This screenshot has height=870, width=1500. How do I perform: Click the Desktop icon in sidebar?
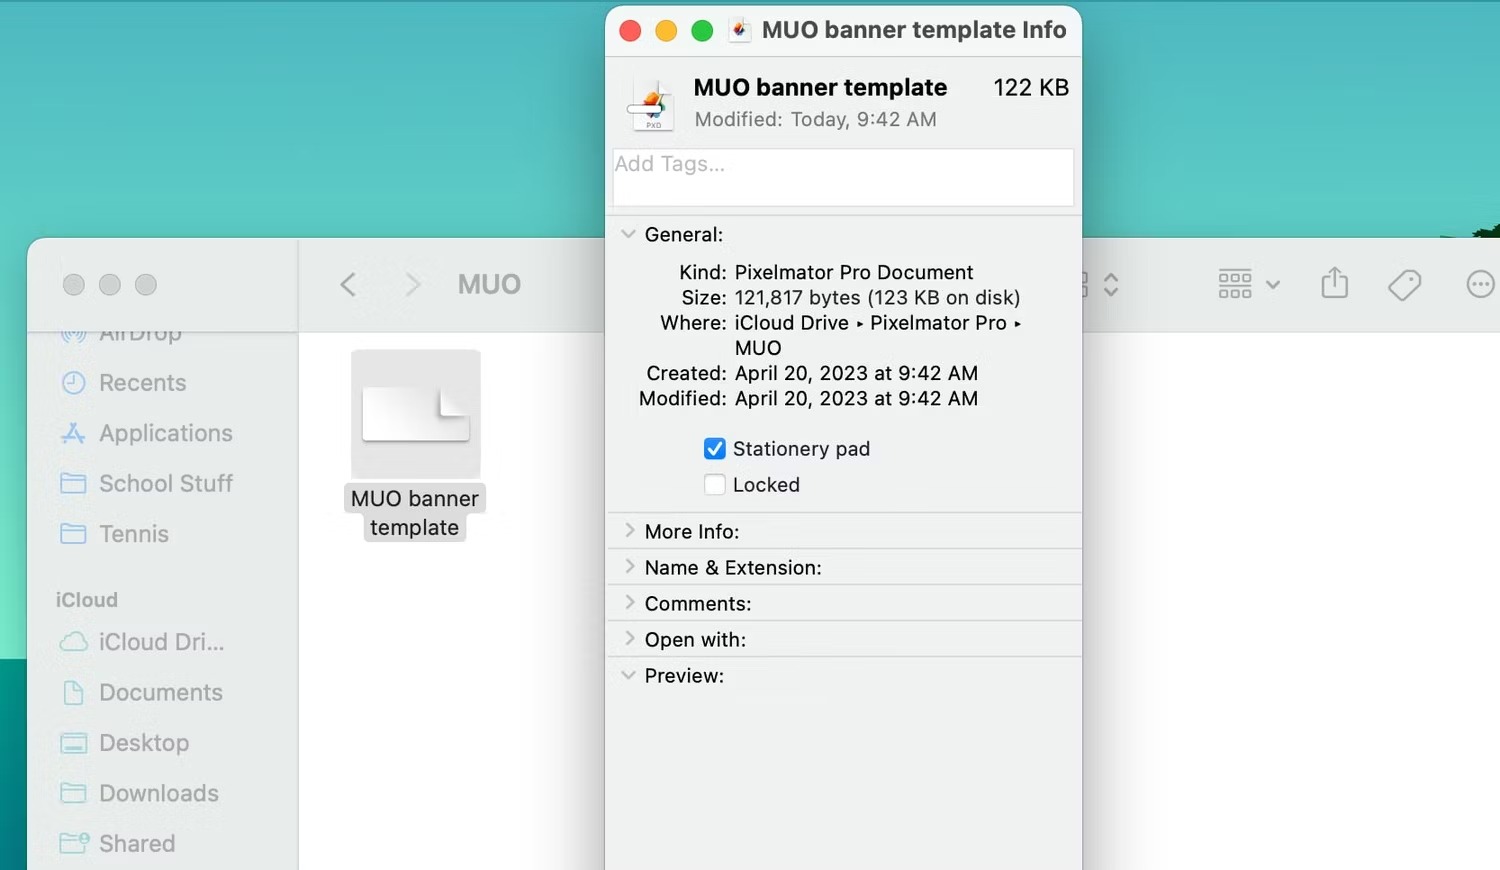coord(73,743)
